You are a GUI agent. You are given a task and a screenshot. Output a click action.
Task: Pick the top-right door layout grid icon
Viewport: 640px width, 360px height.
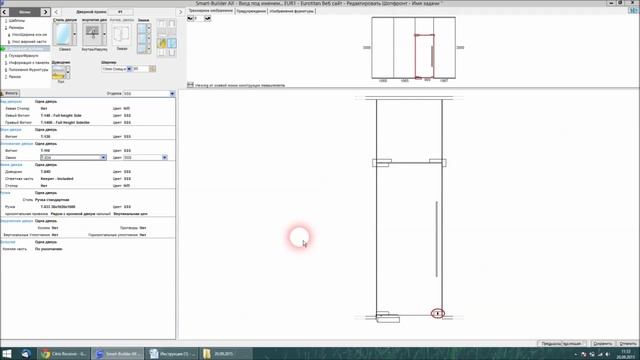tap(172, 24)
